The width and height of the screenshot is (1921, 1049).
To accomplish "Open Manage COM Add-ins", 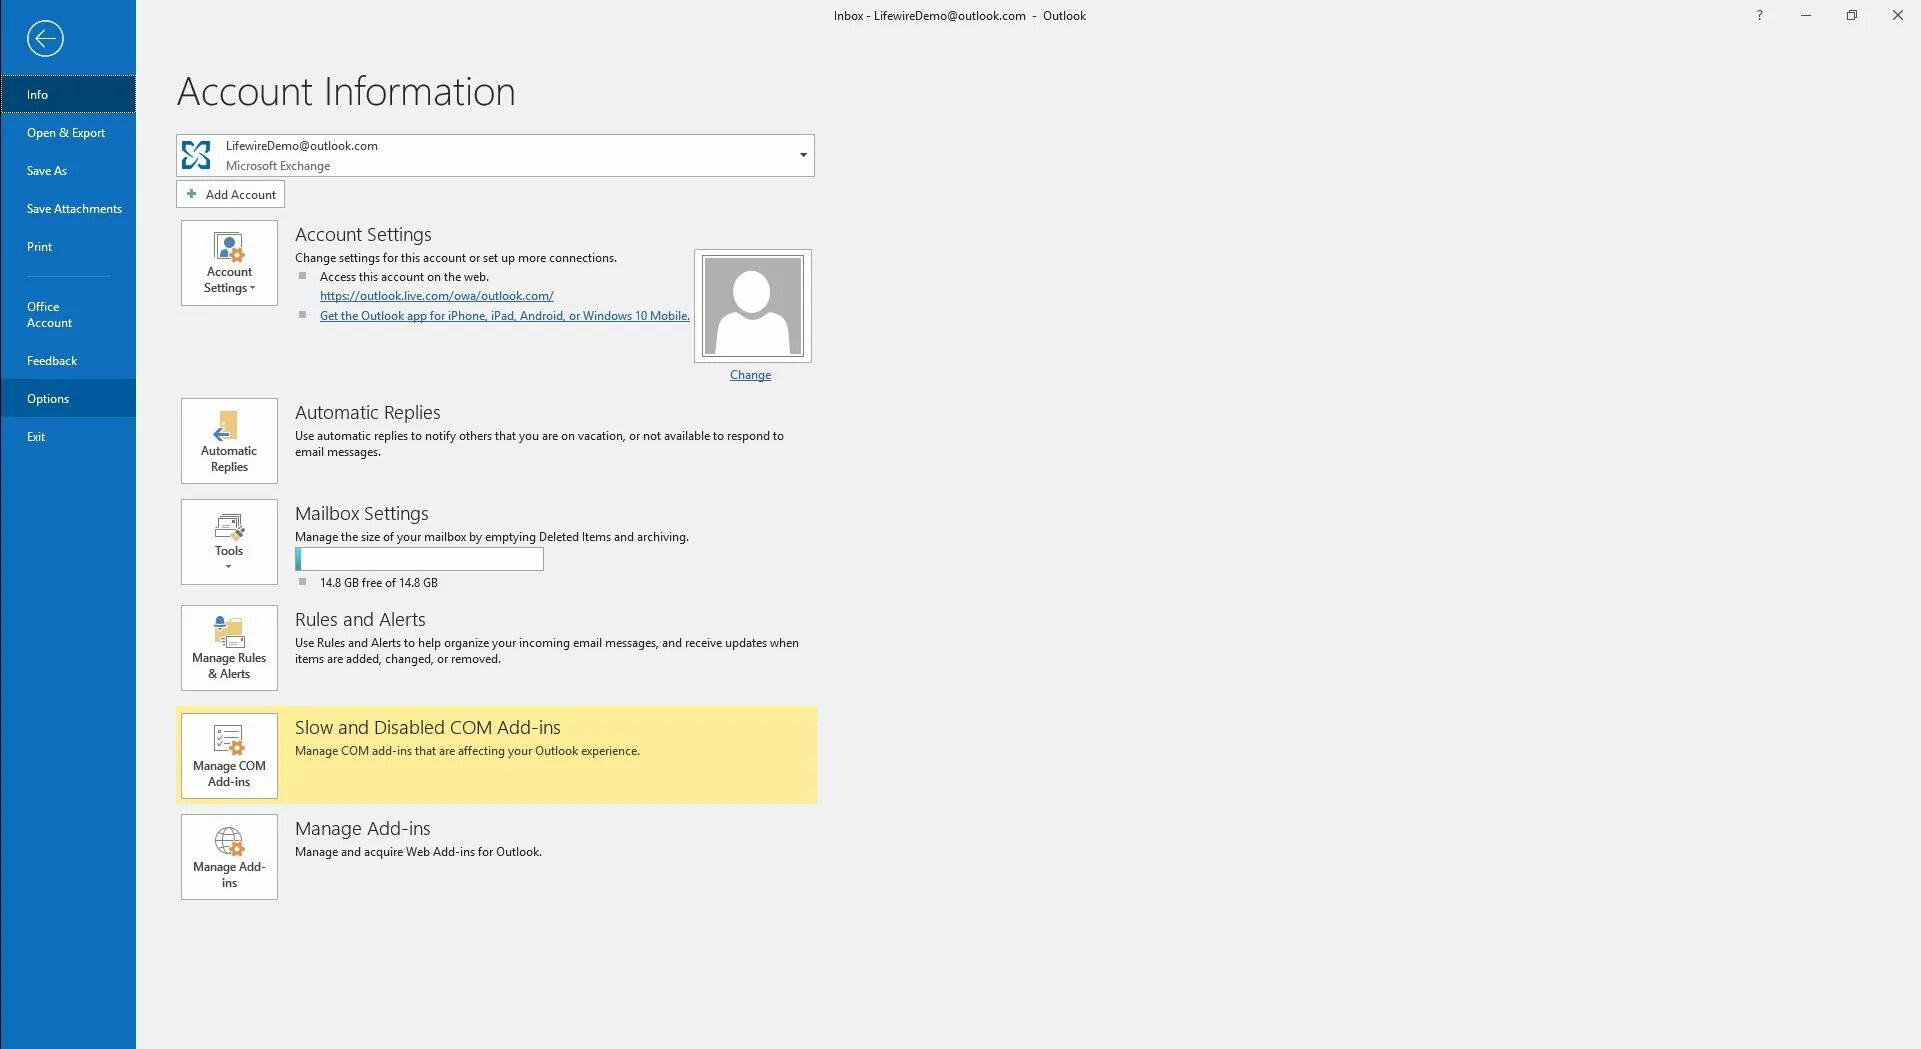I will click(229, 756).
